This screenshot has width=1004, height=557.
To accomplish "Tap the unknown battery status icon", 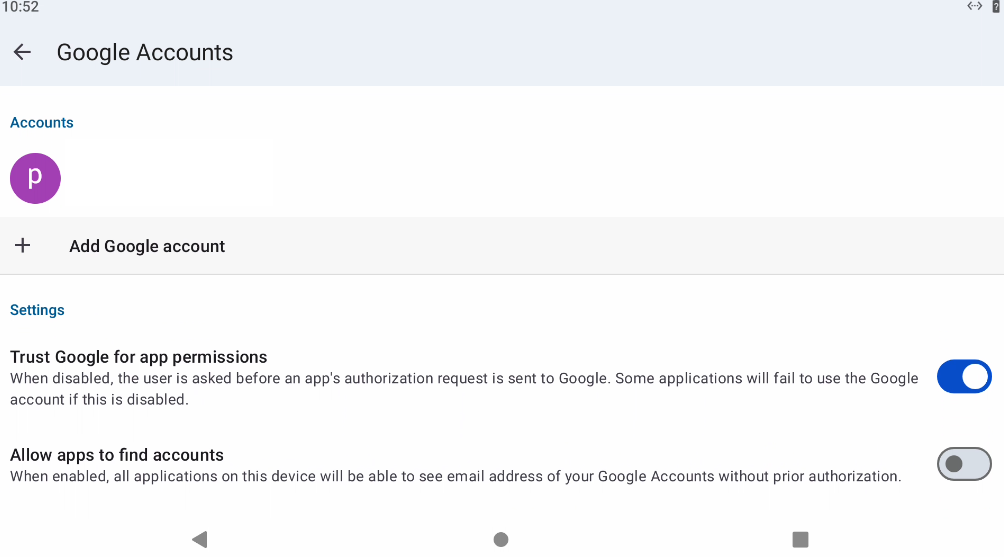I will 996,6.
